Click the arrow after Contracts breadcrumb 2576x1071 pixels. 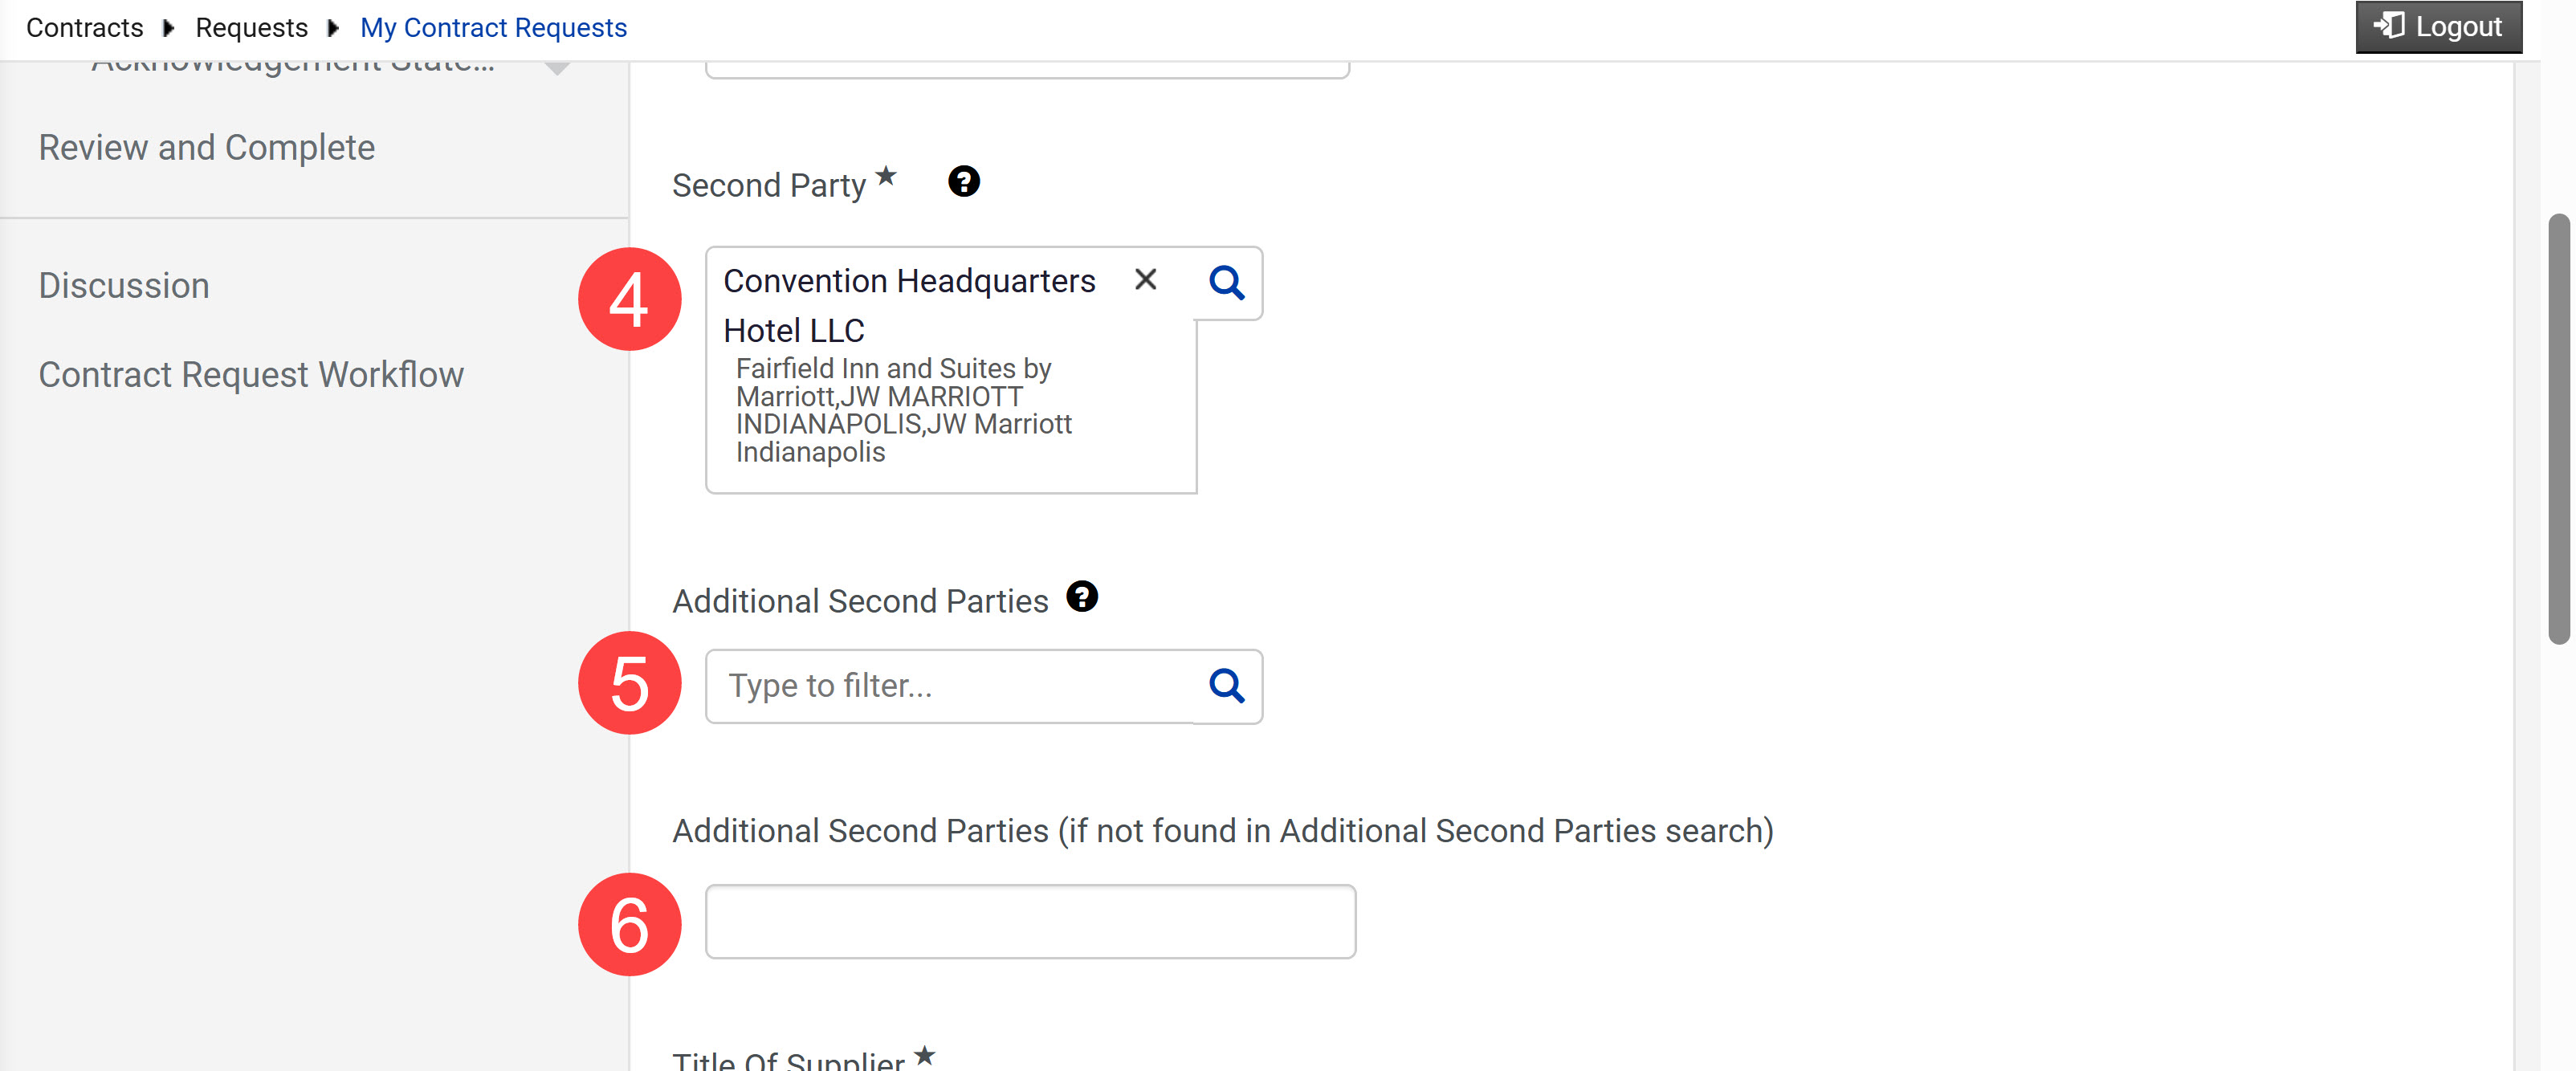tap(169, 28)
